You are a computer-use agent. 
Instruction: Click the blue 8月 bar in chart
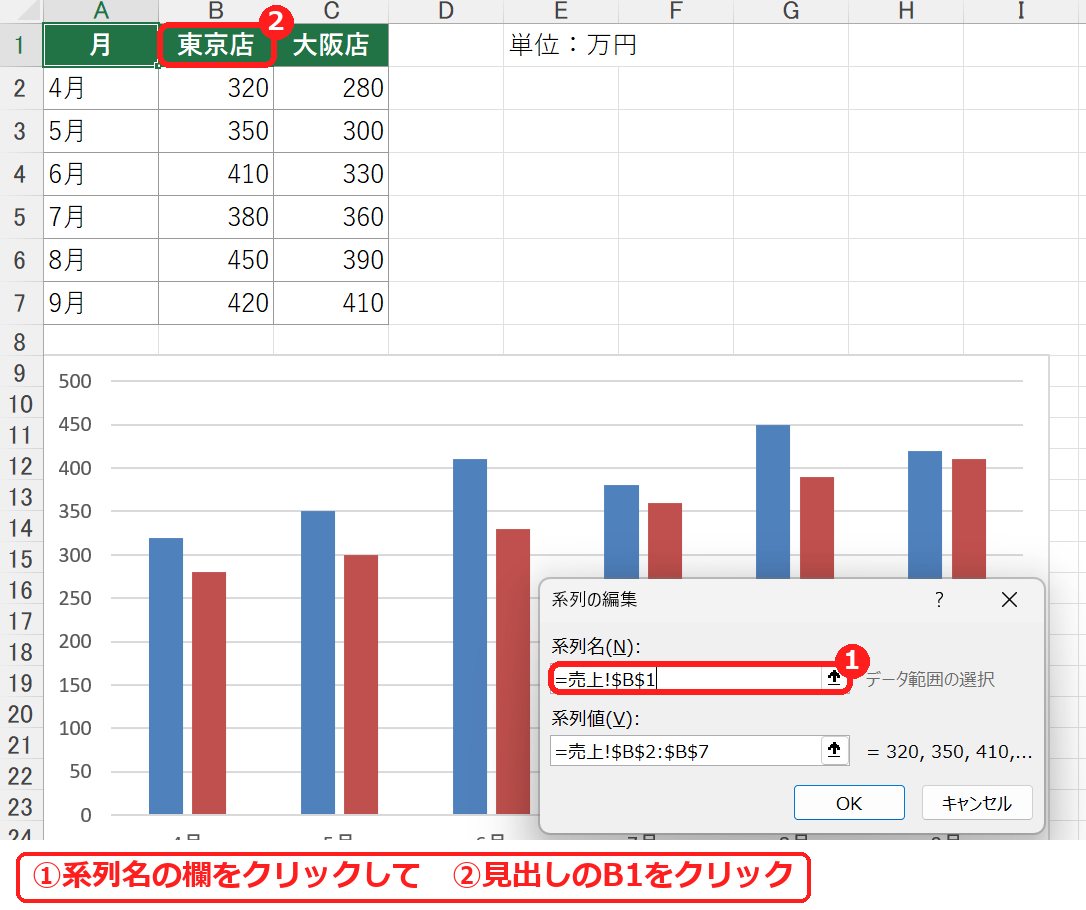click(x=773, y=501)
